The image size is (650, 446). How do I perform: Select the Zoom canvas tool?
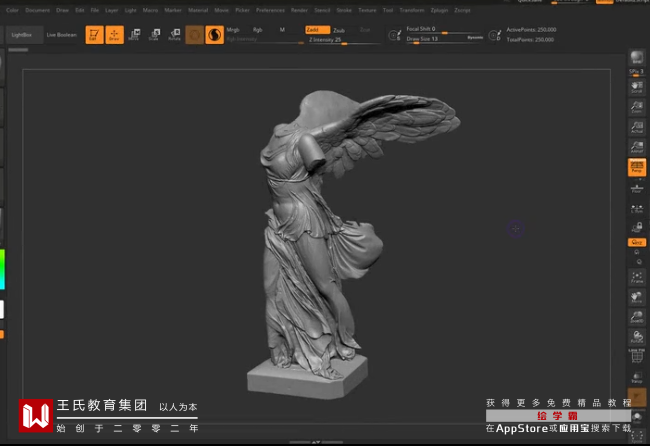pyautogui.click(x=637, y=107)
